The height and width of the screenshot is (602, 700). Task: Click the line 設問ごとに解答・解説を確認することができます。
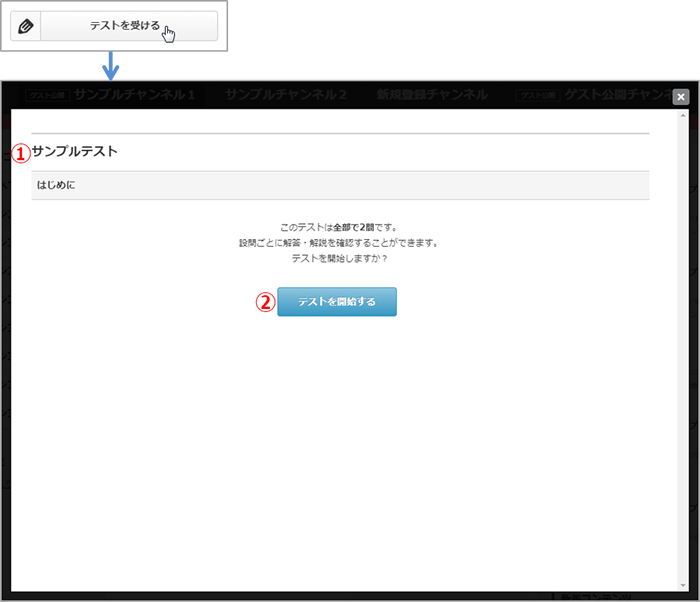tap(338, 243)
